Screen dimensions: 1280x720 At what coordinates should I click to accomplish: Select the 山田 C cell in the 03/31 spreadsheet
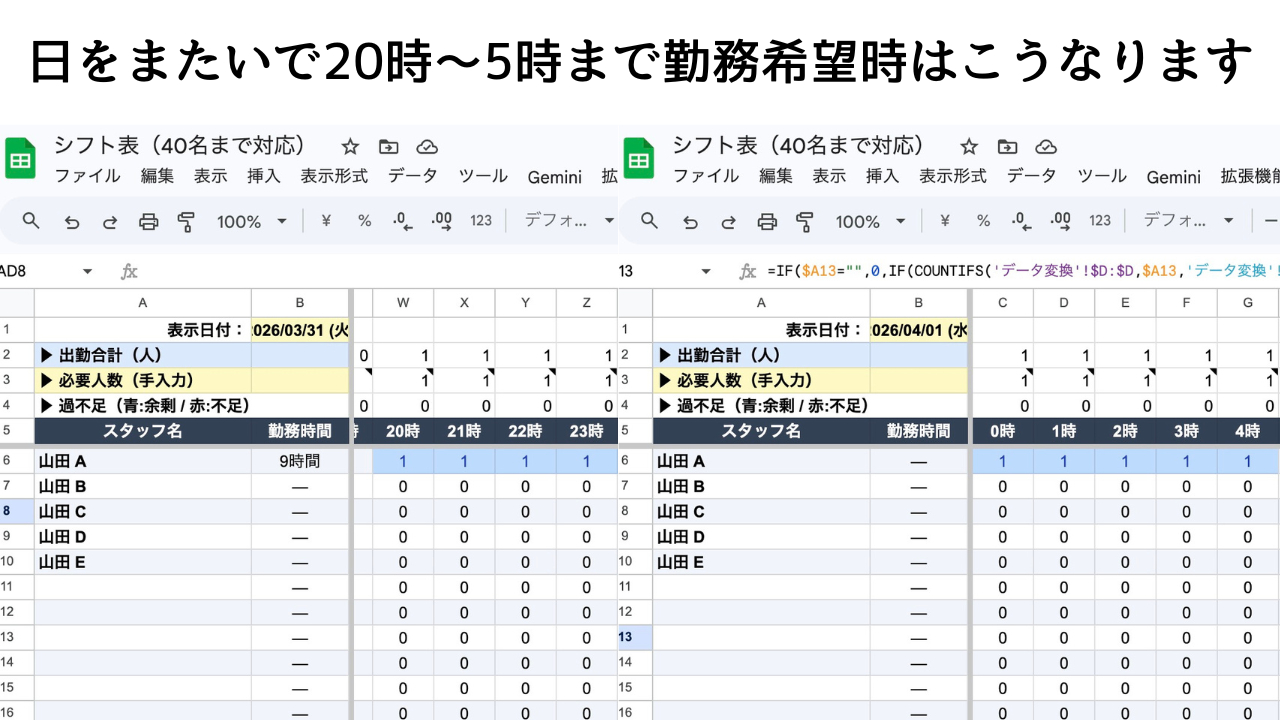(143, 512)
